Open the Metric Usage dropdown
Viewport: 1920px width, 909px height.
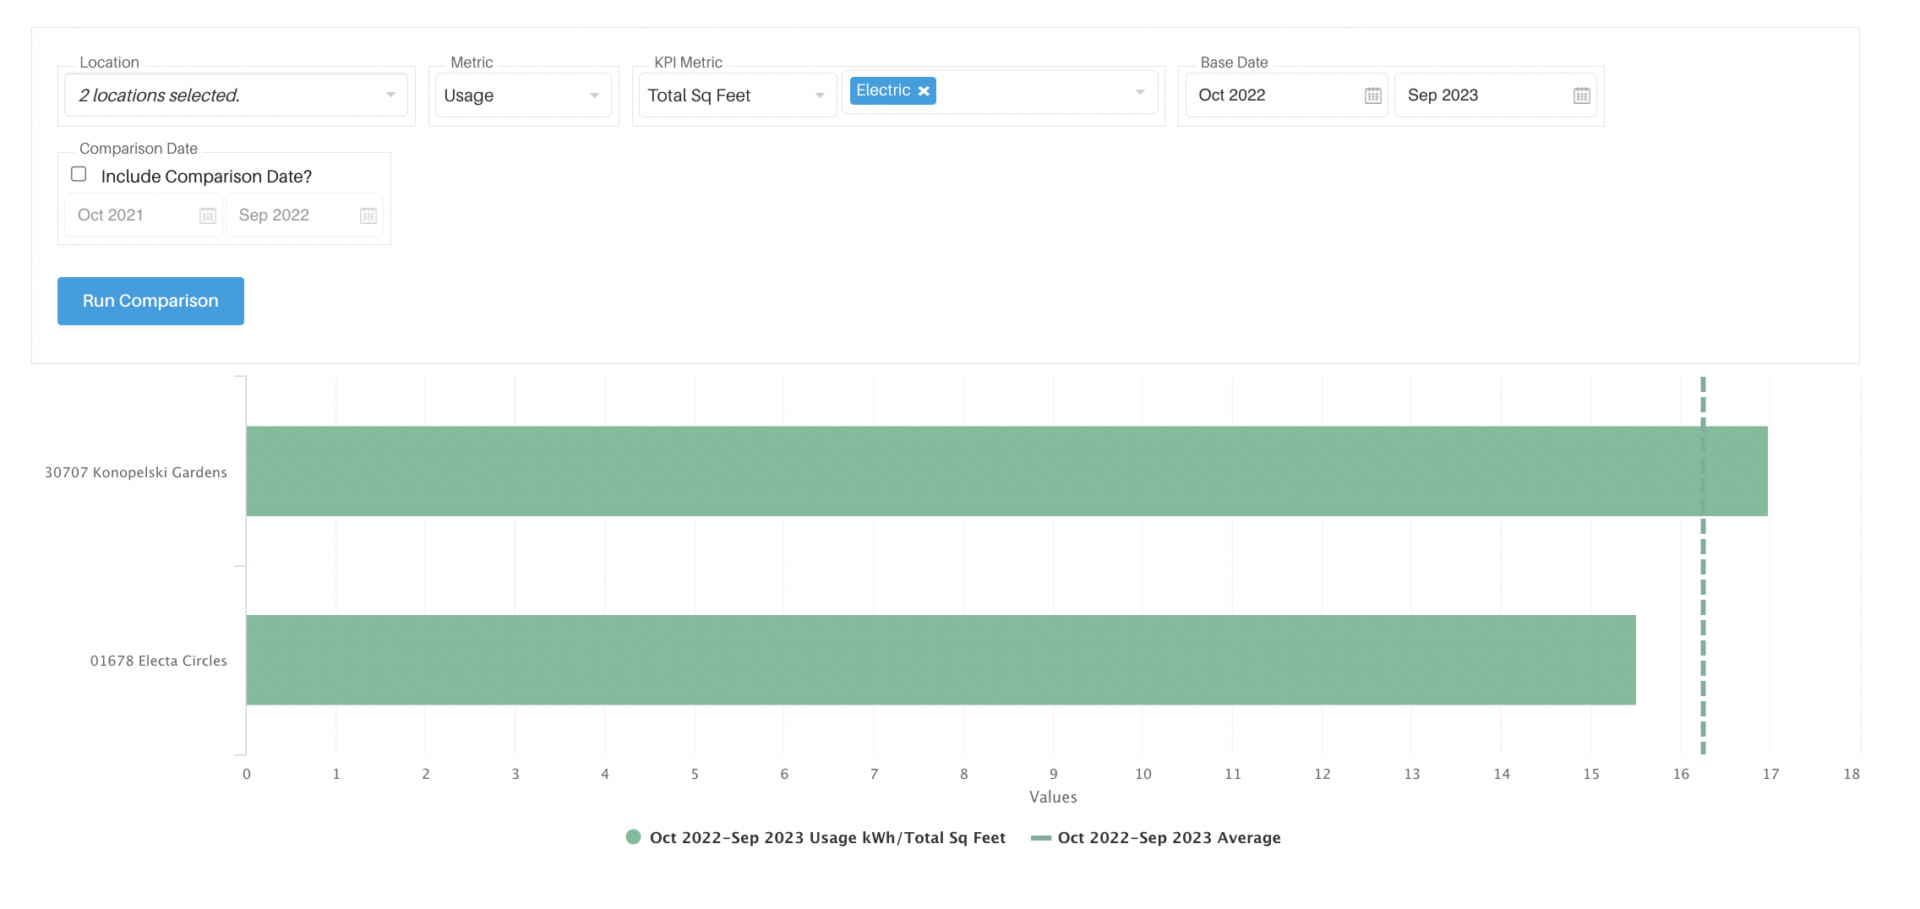coord(593,96)
